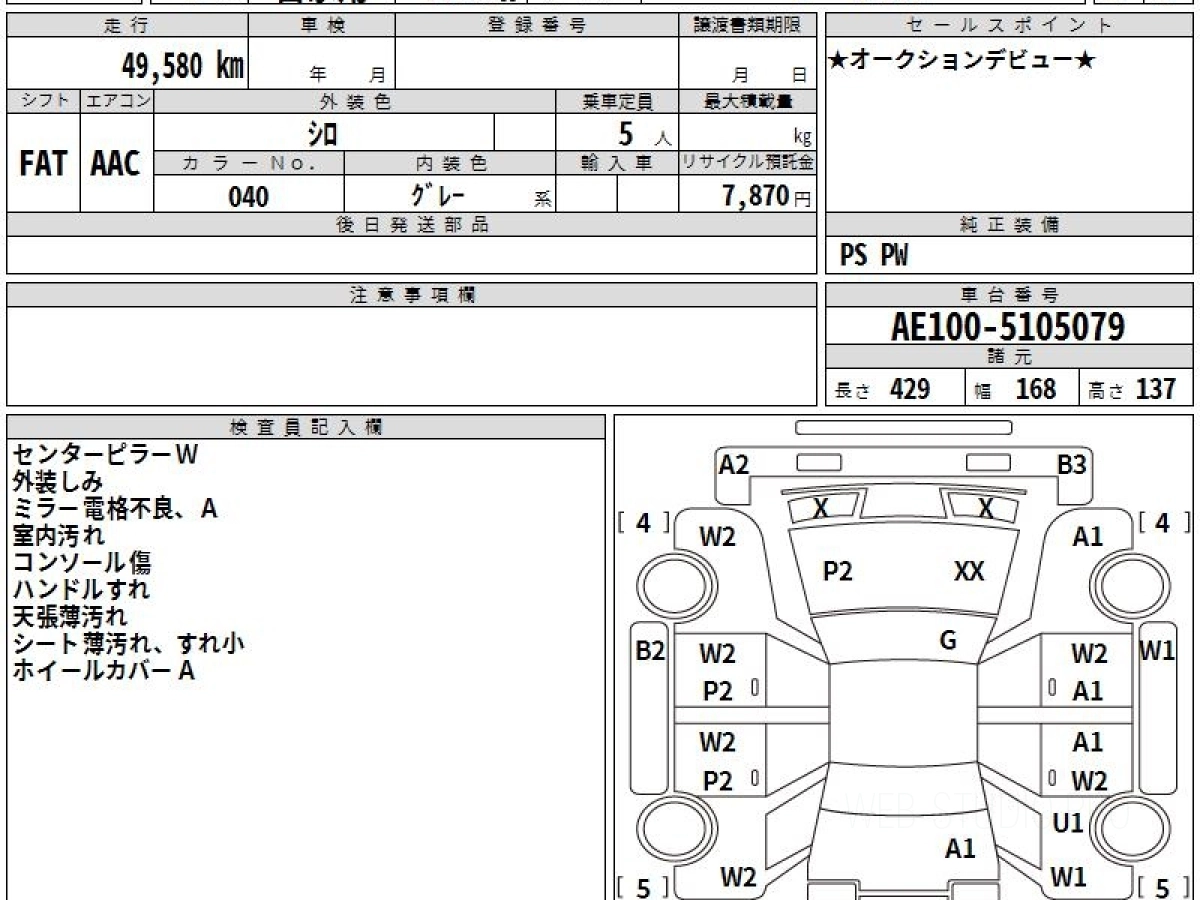Click the length value 長さ 429
The height and width of the screenshot is (900, 1200).
click(882, 389)
